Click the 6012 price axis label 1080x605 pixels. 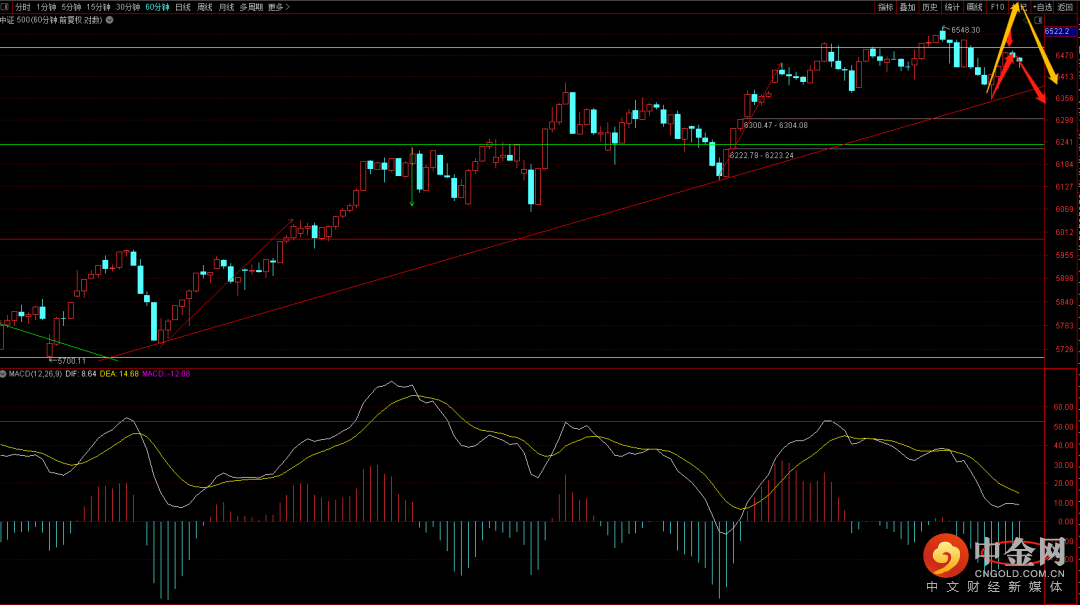coord(1064,232)
